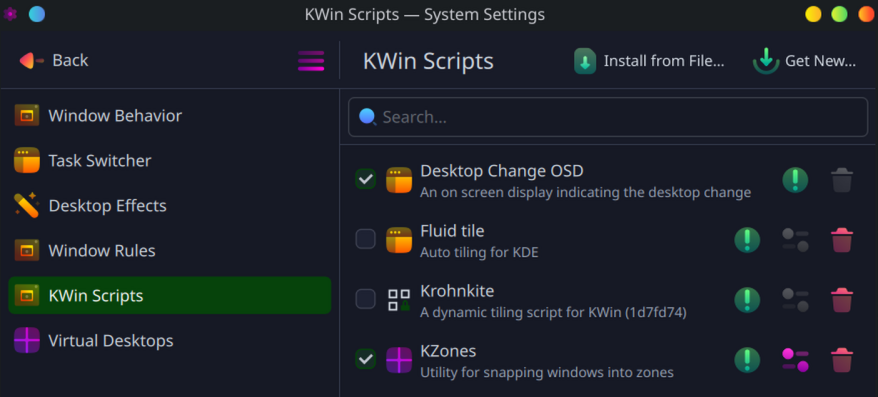Click "An on screen display indicating" description
878x397 pixels.
[585, 193]
